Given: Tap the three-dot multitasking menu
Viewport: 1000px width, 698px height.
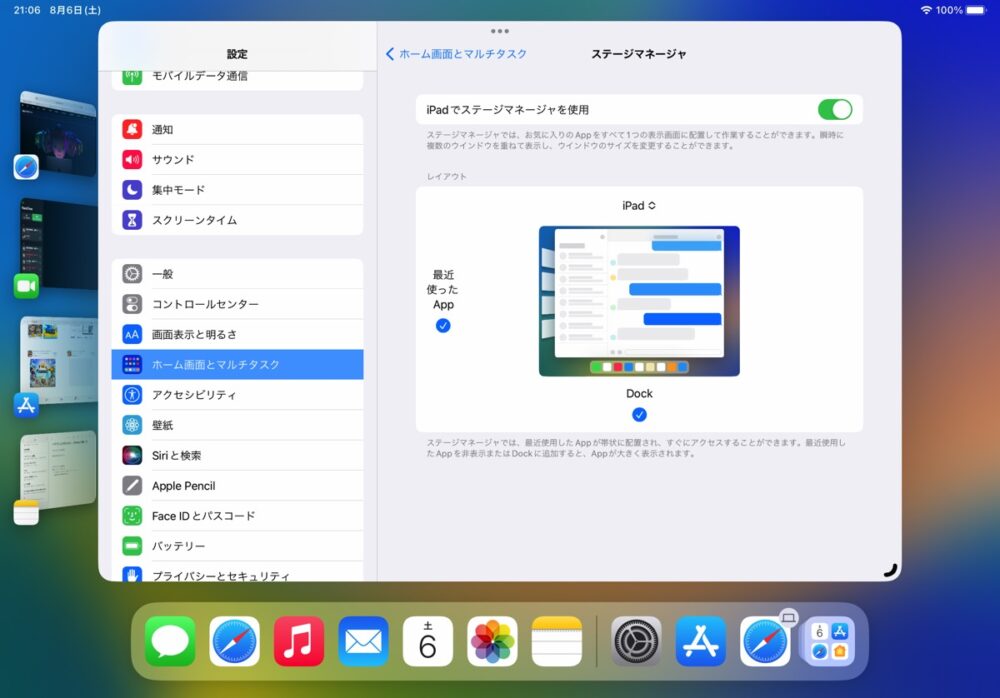Looking at the screenshot, I should coord(500,31).
